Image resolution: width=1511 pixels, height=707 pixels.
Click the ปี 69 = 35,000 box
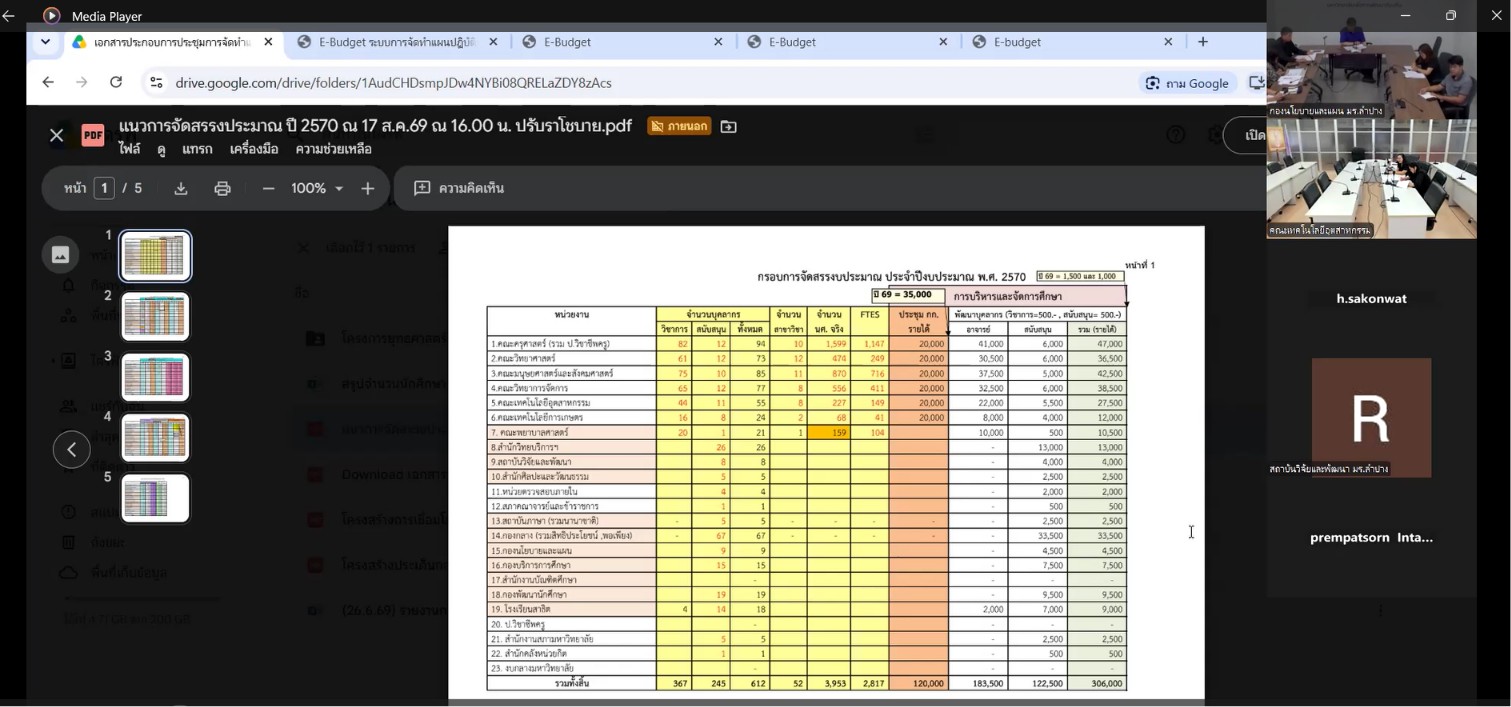pos(908,295)
